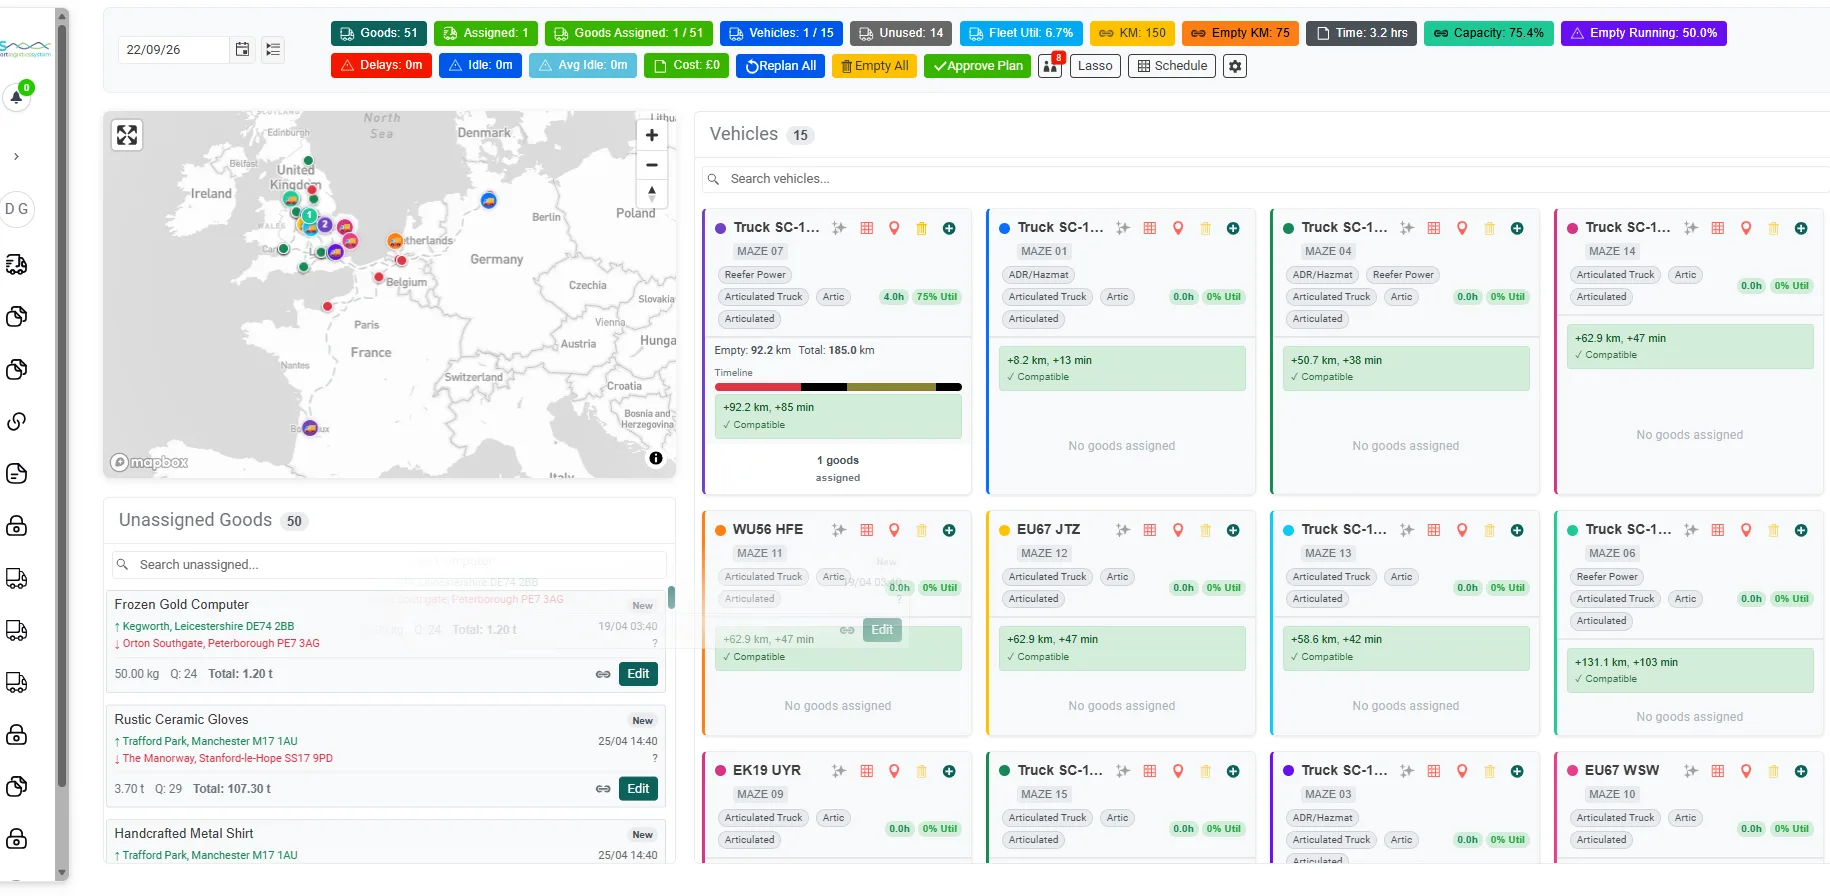The width and height of the screenshot is (1830, 896).
Task: Edit the Frozen Gold Computer goods
Action: tap(639, 674)
